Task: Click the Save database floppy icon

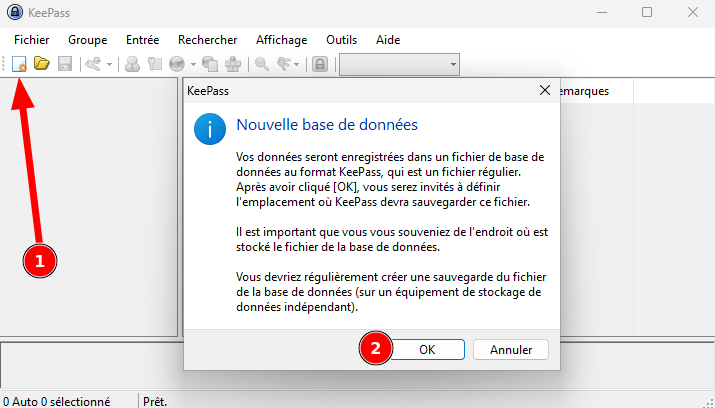Action: pos(64,64)
